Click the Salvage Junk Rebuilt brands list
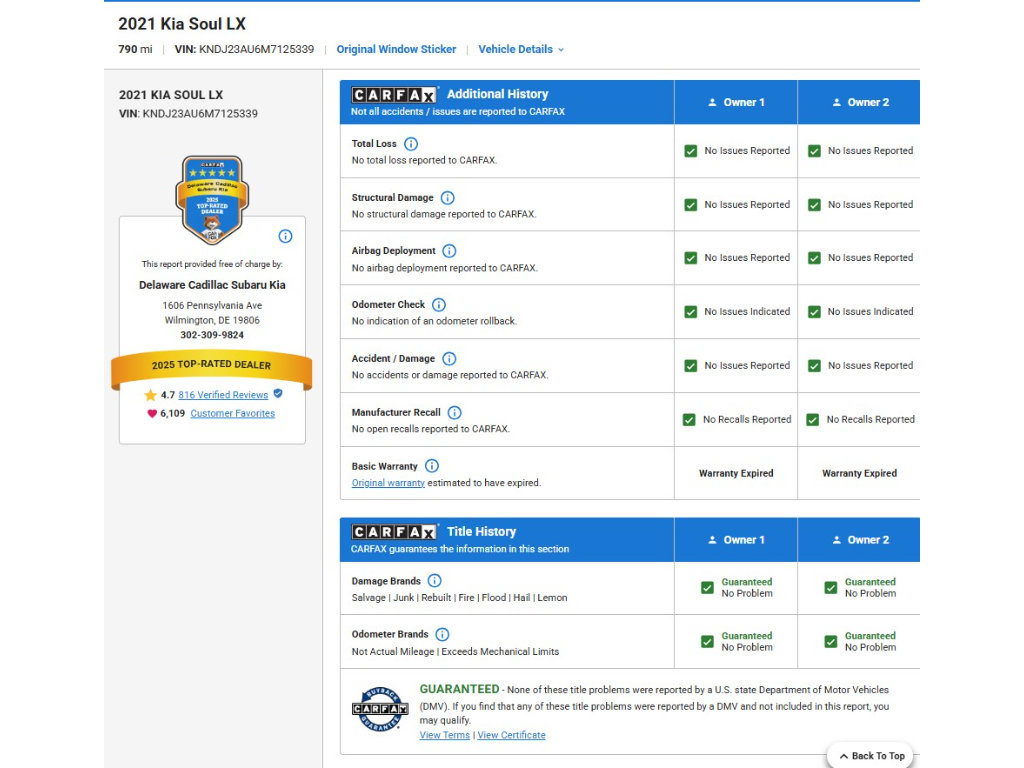 click(x=460, y=598)
